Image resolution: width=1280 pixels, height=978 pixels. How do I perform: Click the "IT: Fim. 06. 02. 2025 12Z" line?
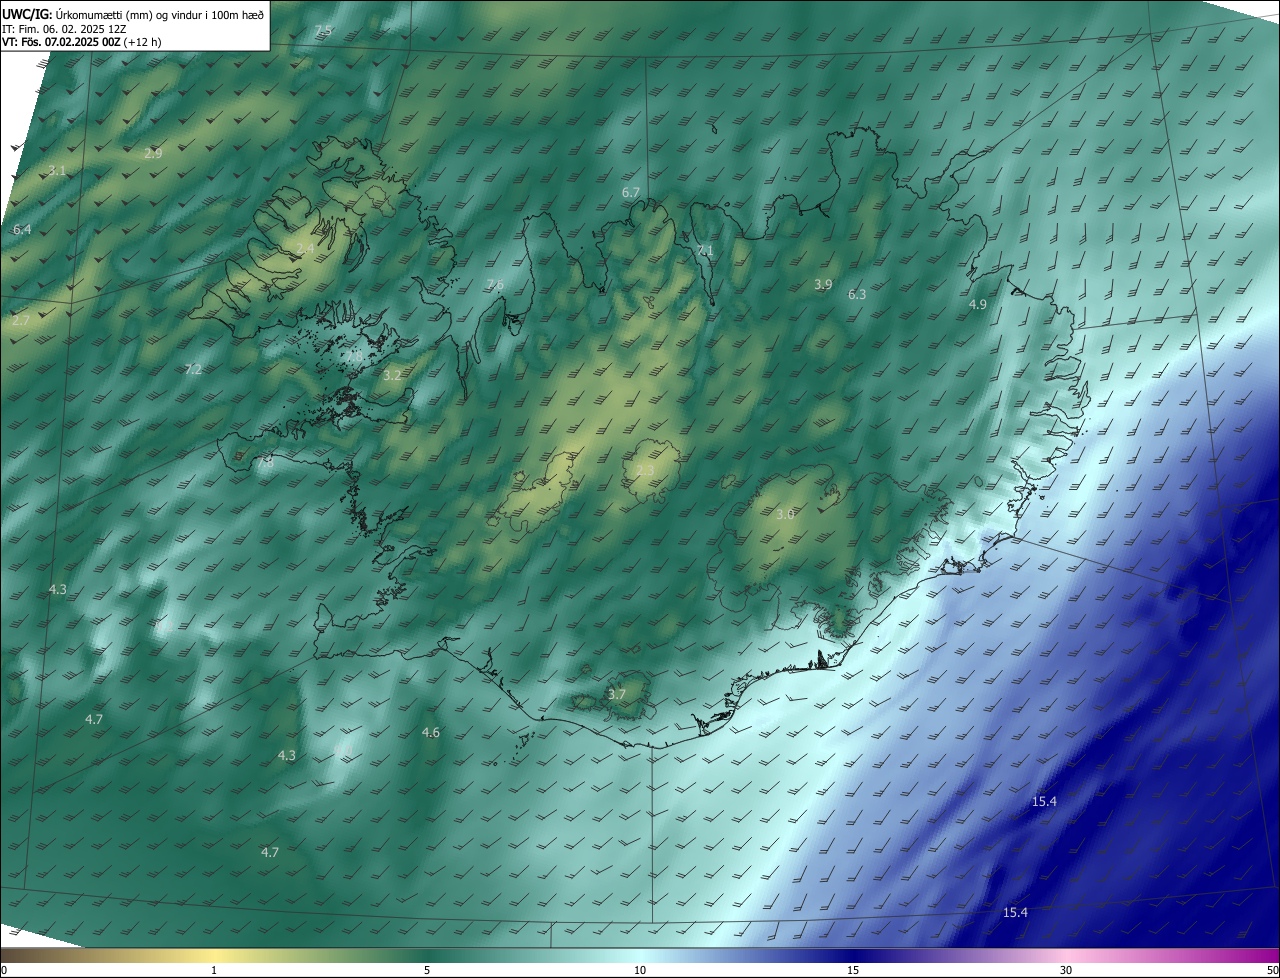click(65, 29)
